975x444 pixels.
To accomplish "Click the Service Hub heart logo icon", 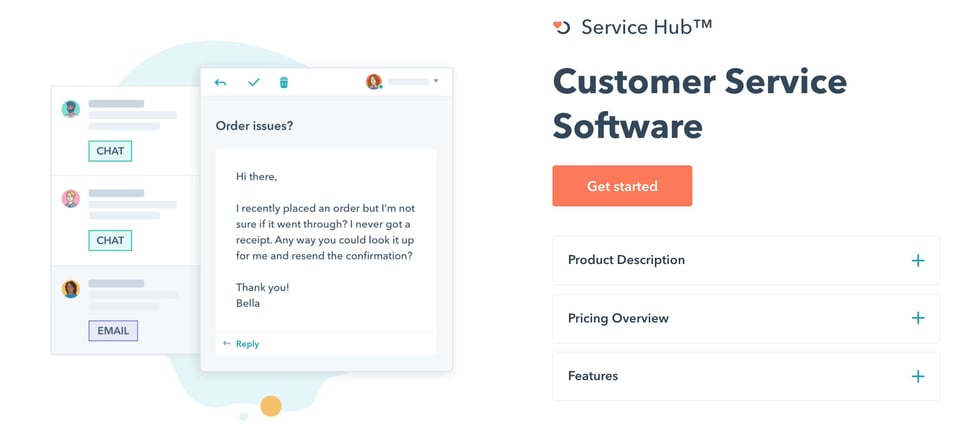I will (x=562, y=27).
